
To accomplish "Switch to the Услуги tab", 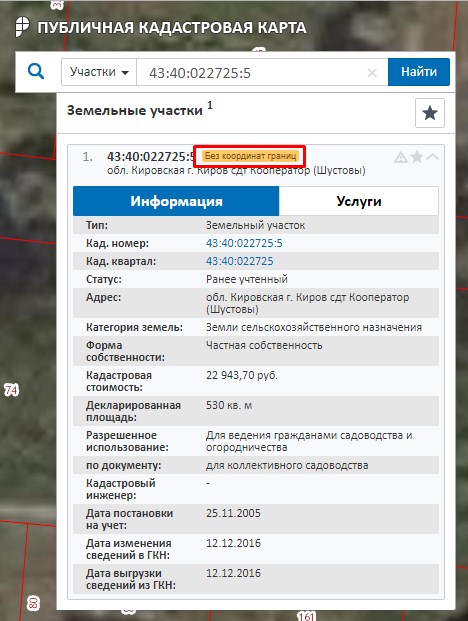I will tap(359, 201).
